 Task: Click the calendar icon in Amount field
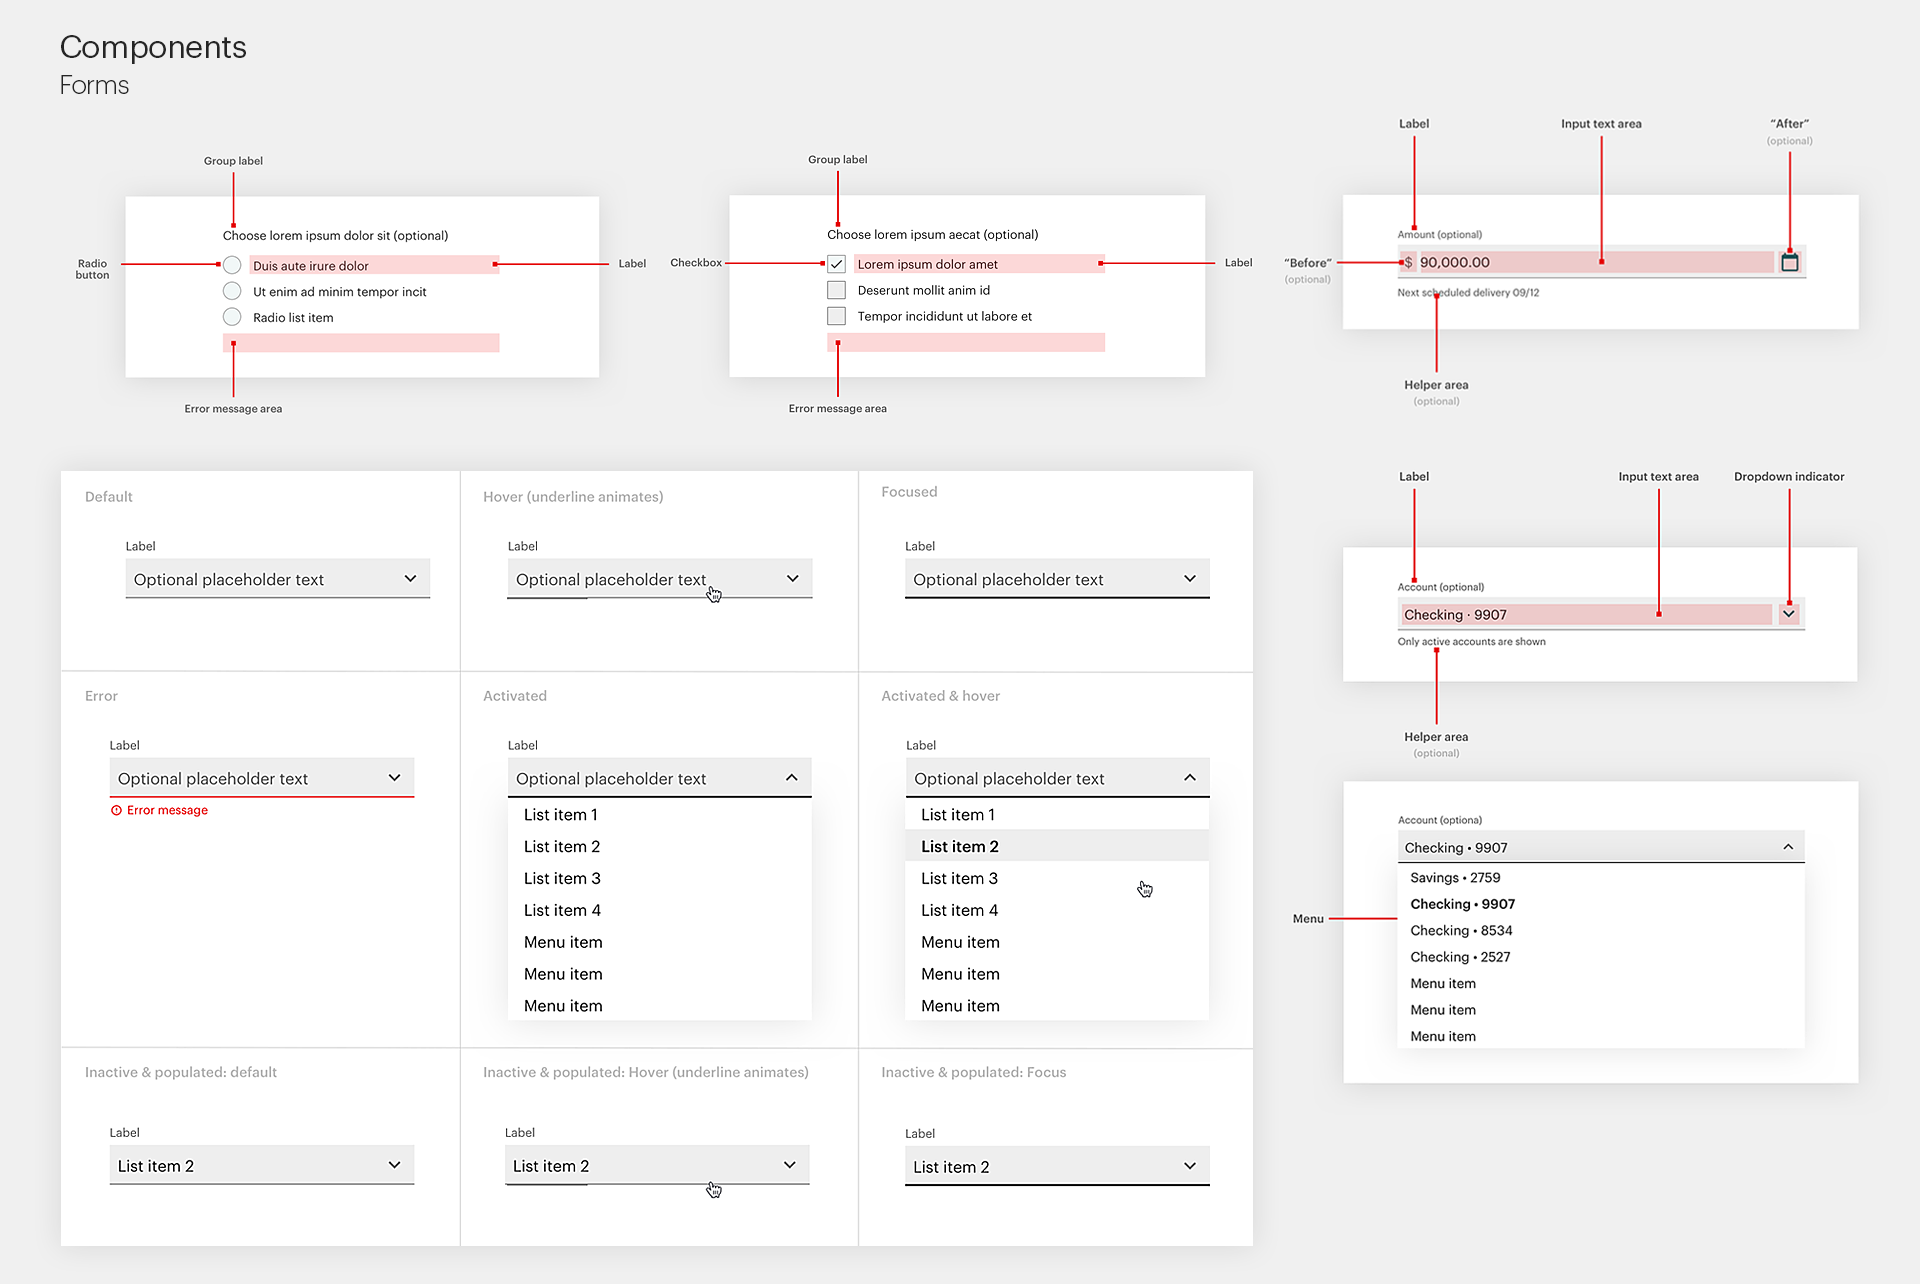[x=1789, y=262]
